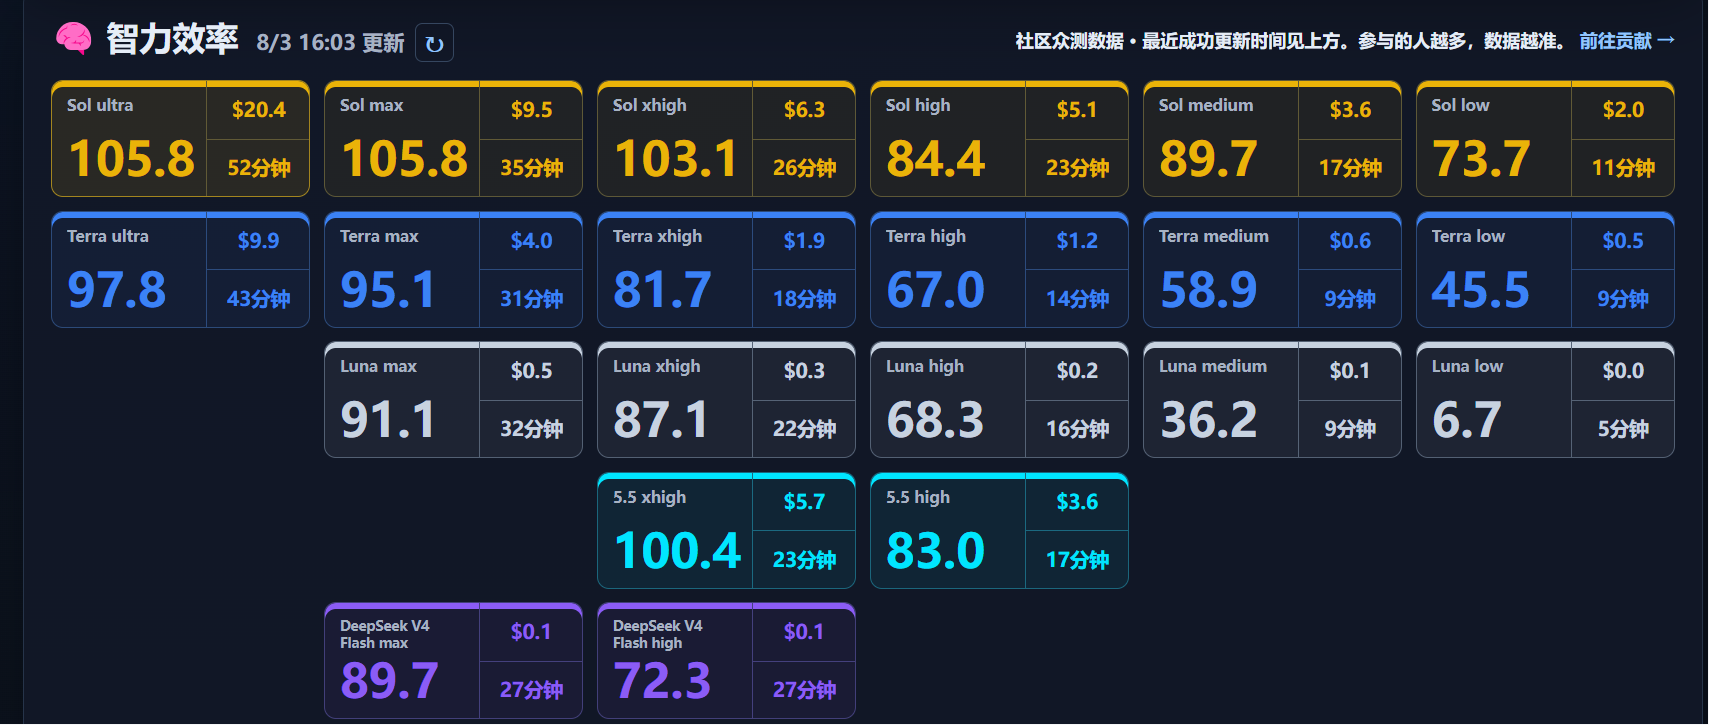Click the $1.2 price on Terra high
This screenshot has height=725, width=1709.
click(x=1078, y=241)
